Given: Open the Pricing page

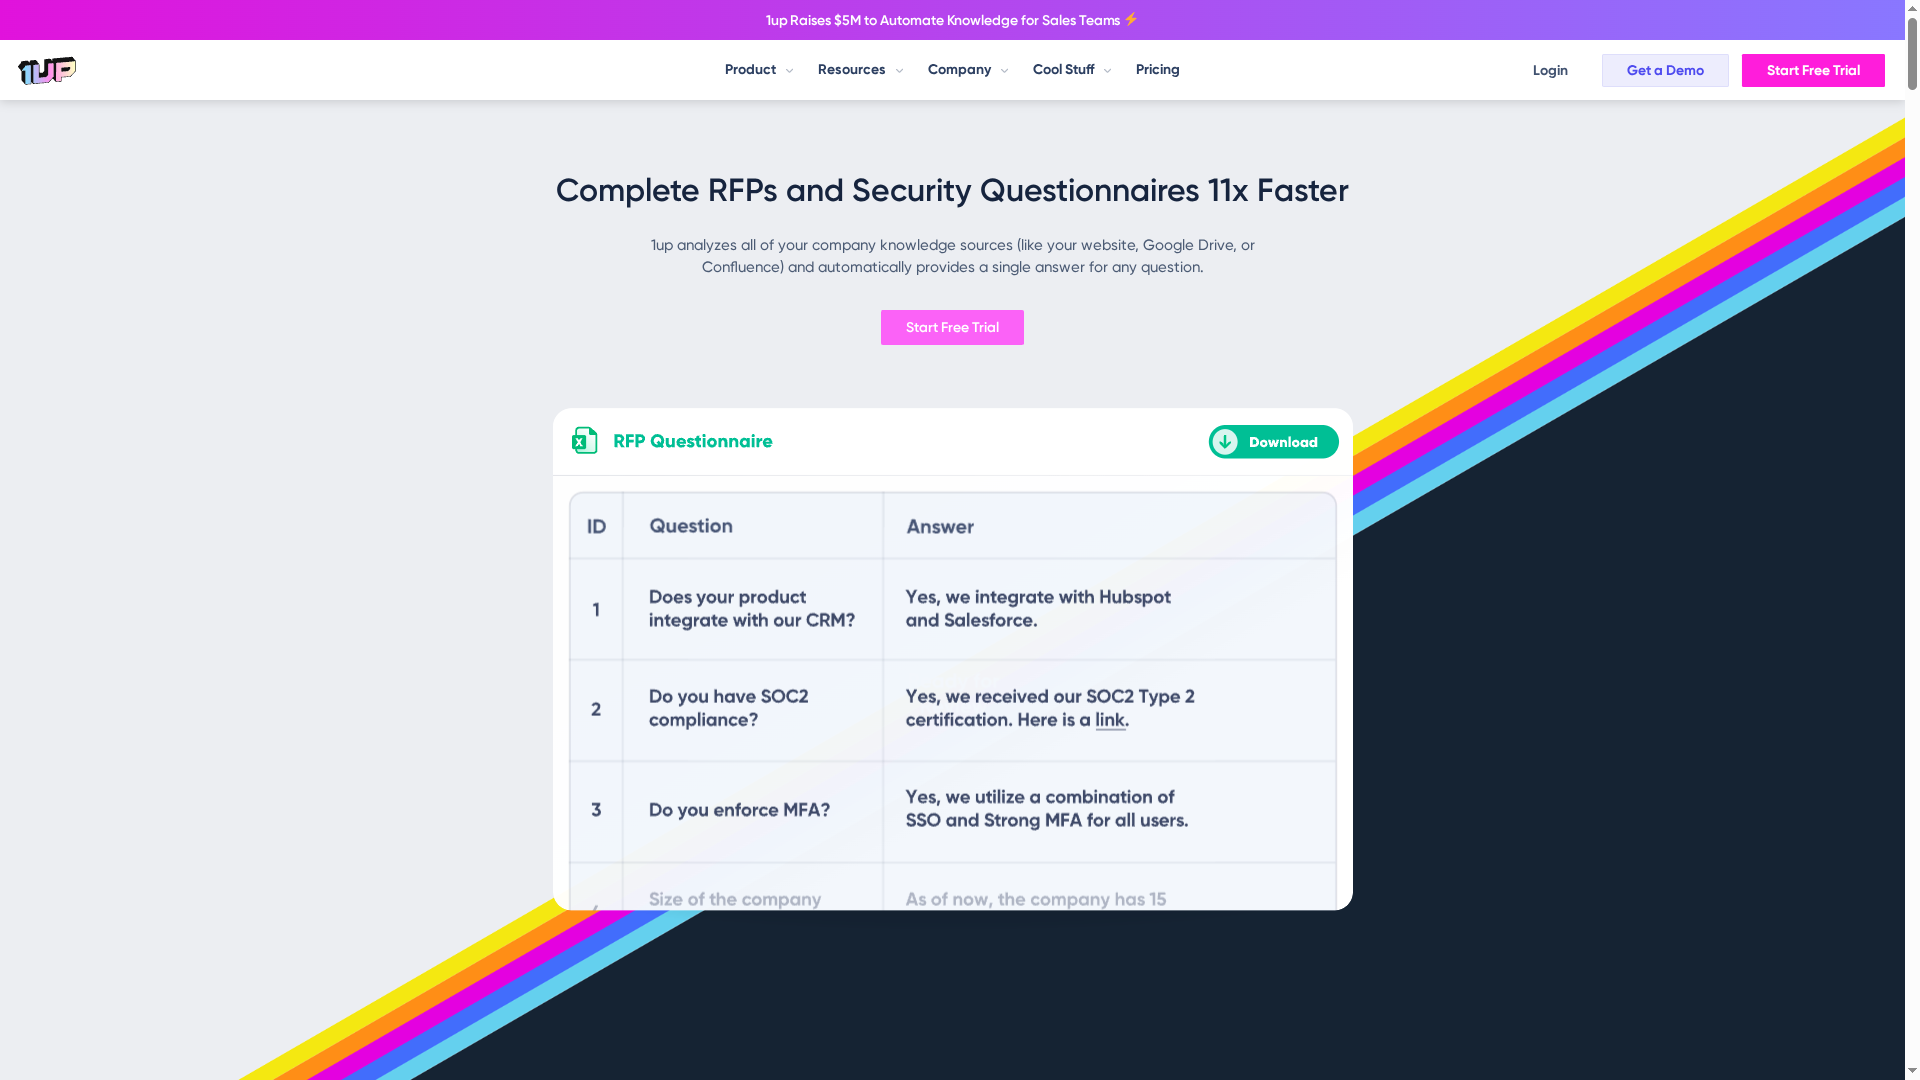Looking at the screenshot, I should click(1157, 69).
